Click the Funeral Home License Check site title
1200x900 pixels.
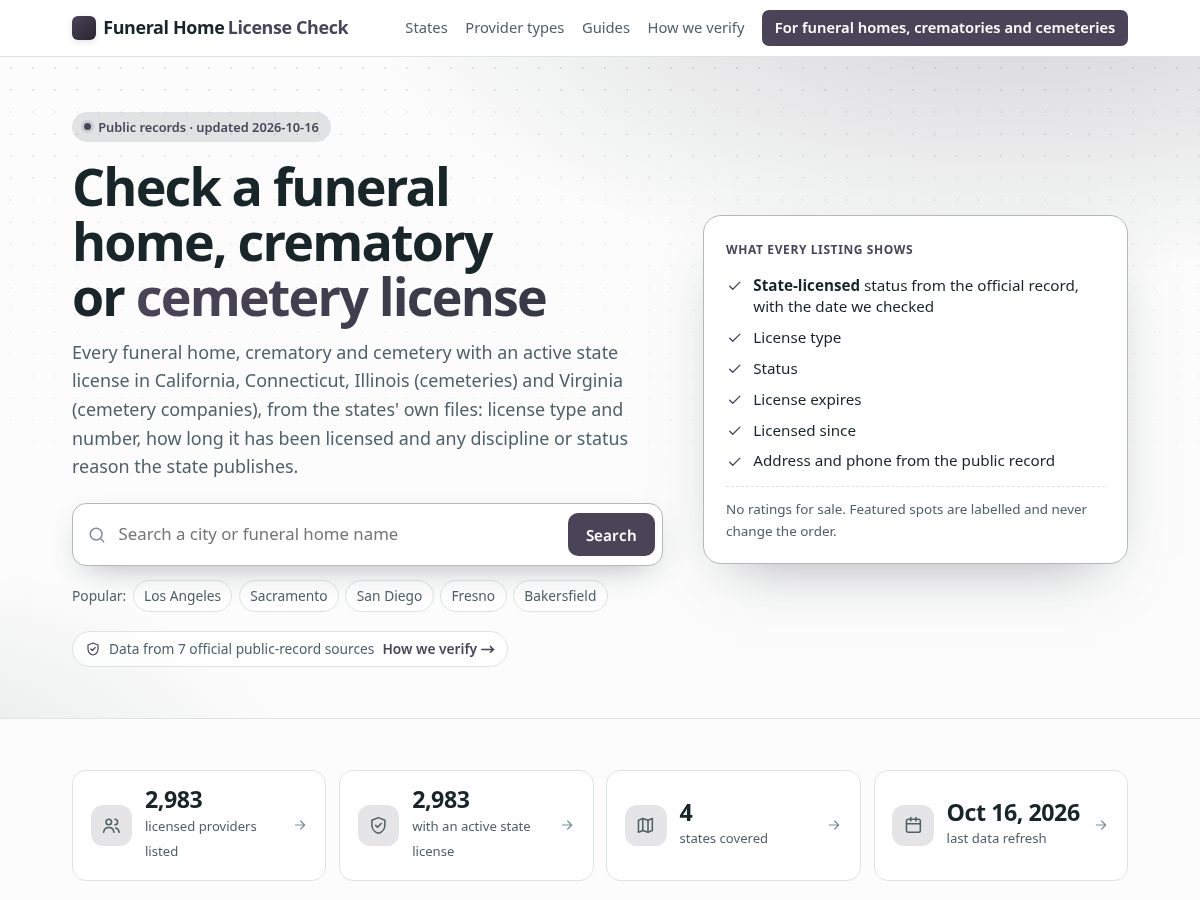(x=226, y=28)
